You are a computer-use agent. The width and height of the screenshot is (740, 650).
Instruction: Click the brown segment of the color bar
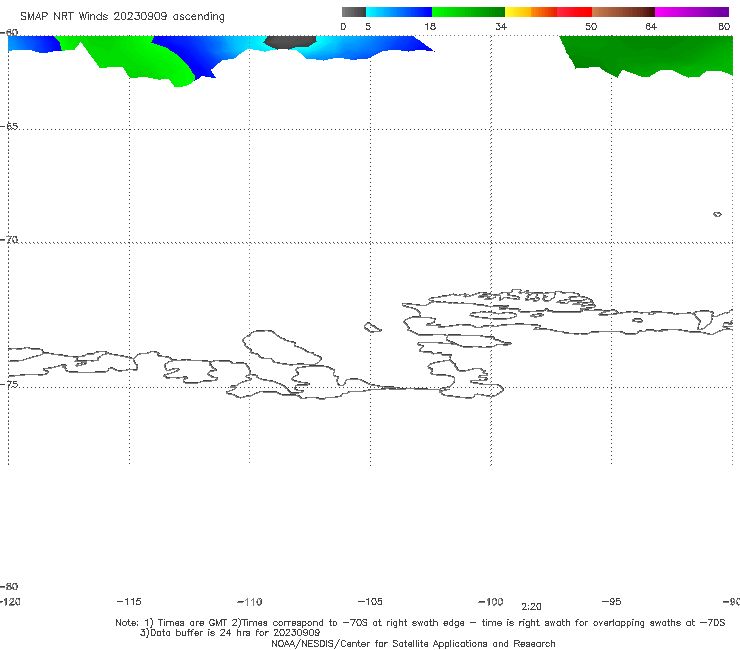coord(623,12)
